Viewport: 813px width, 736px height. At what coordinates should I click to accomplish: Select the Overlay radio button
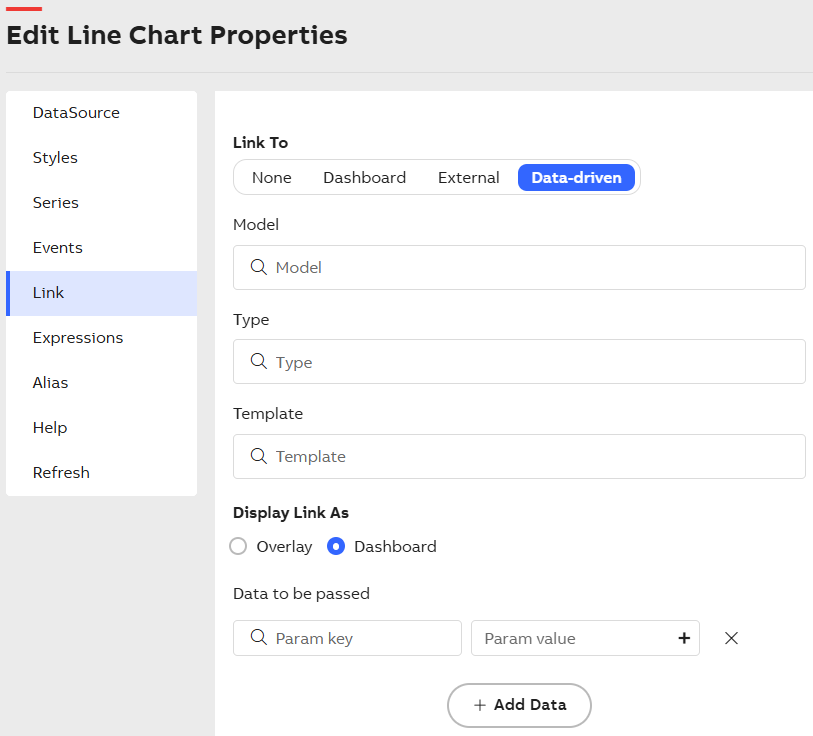tap(238, 546)
